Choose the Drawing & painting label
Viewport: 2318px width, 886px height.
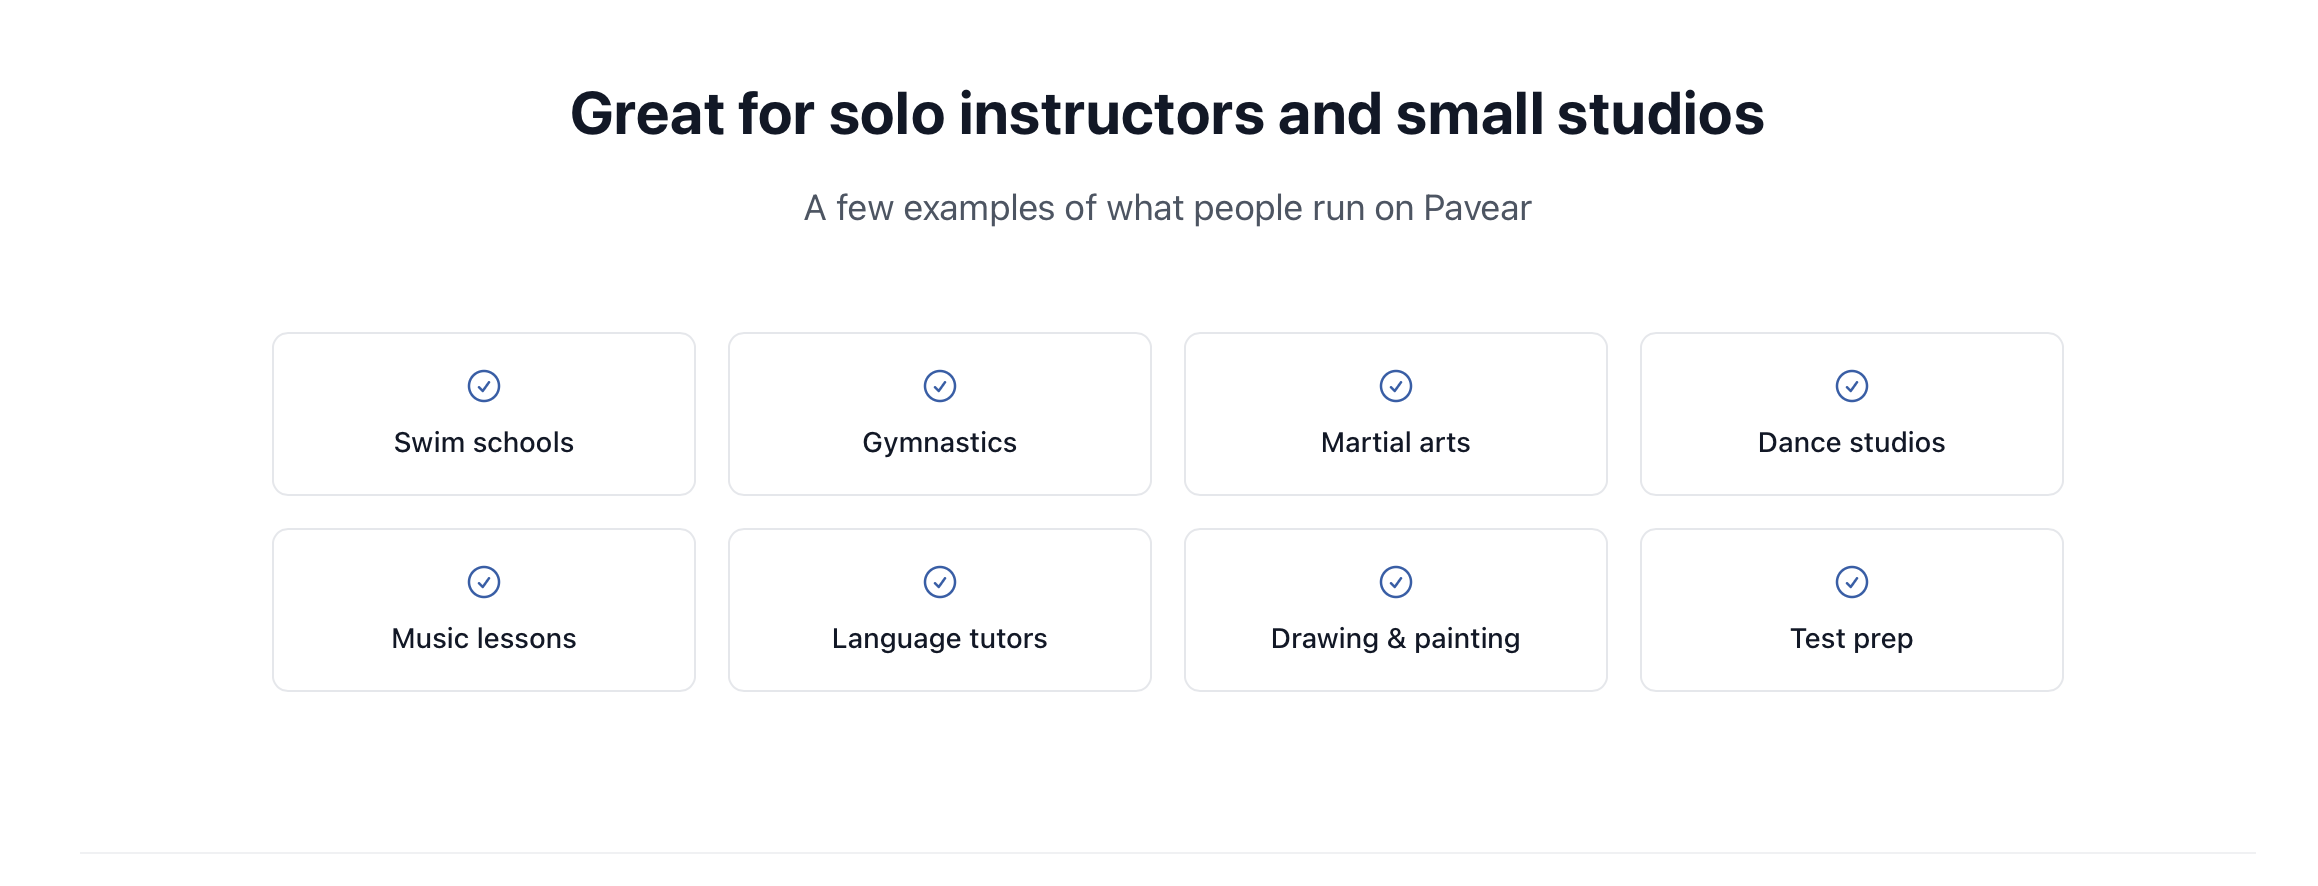tap(1396, 638)
